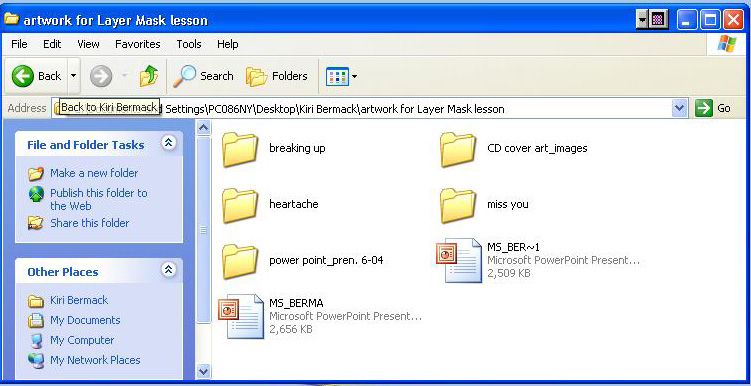Click the Windows flag logo in menu bar
Screen dimensions: 751x386
point(727,44)
